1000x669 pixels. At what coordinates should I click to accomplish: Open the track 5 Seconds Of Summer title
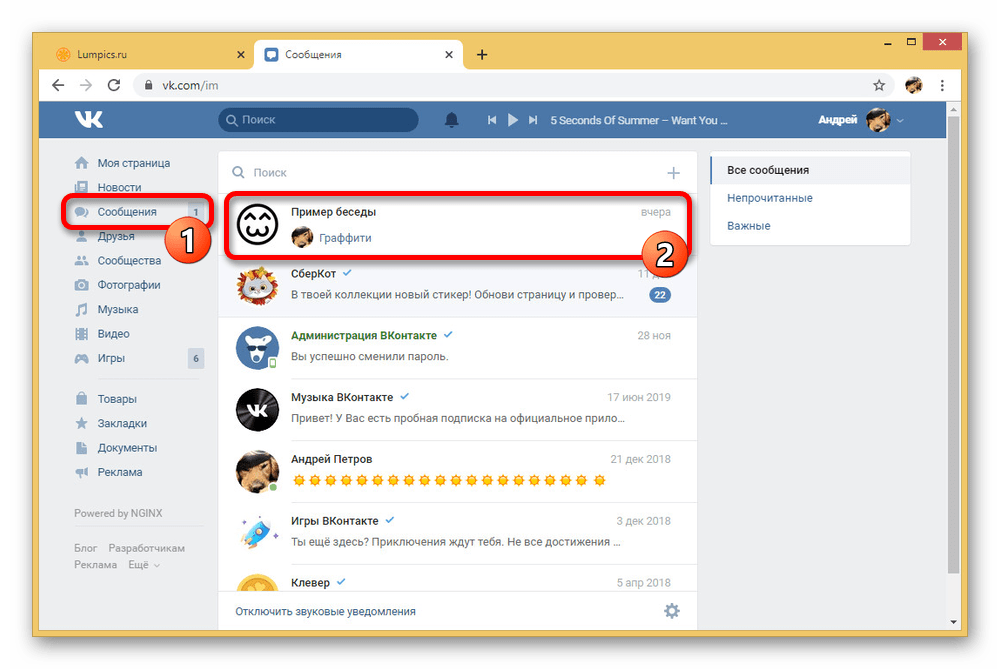(x=638, y=120)
